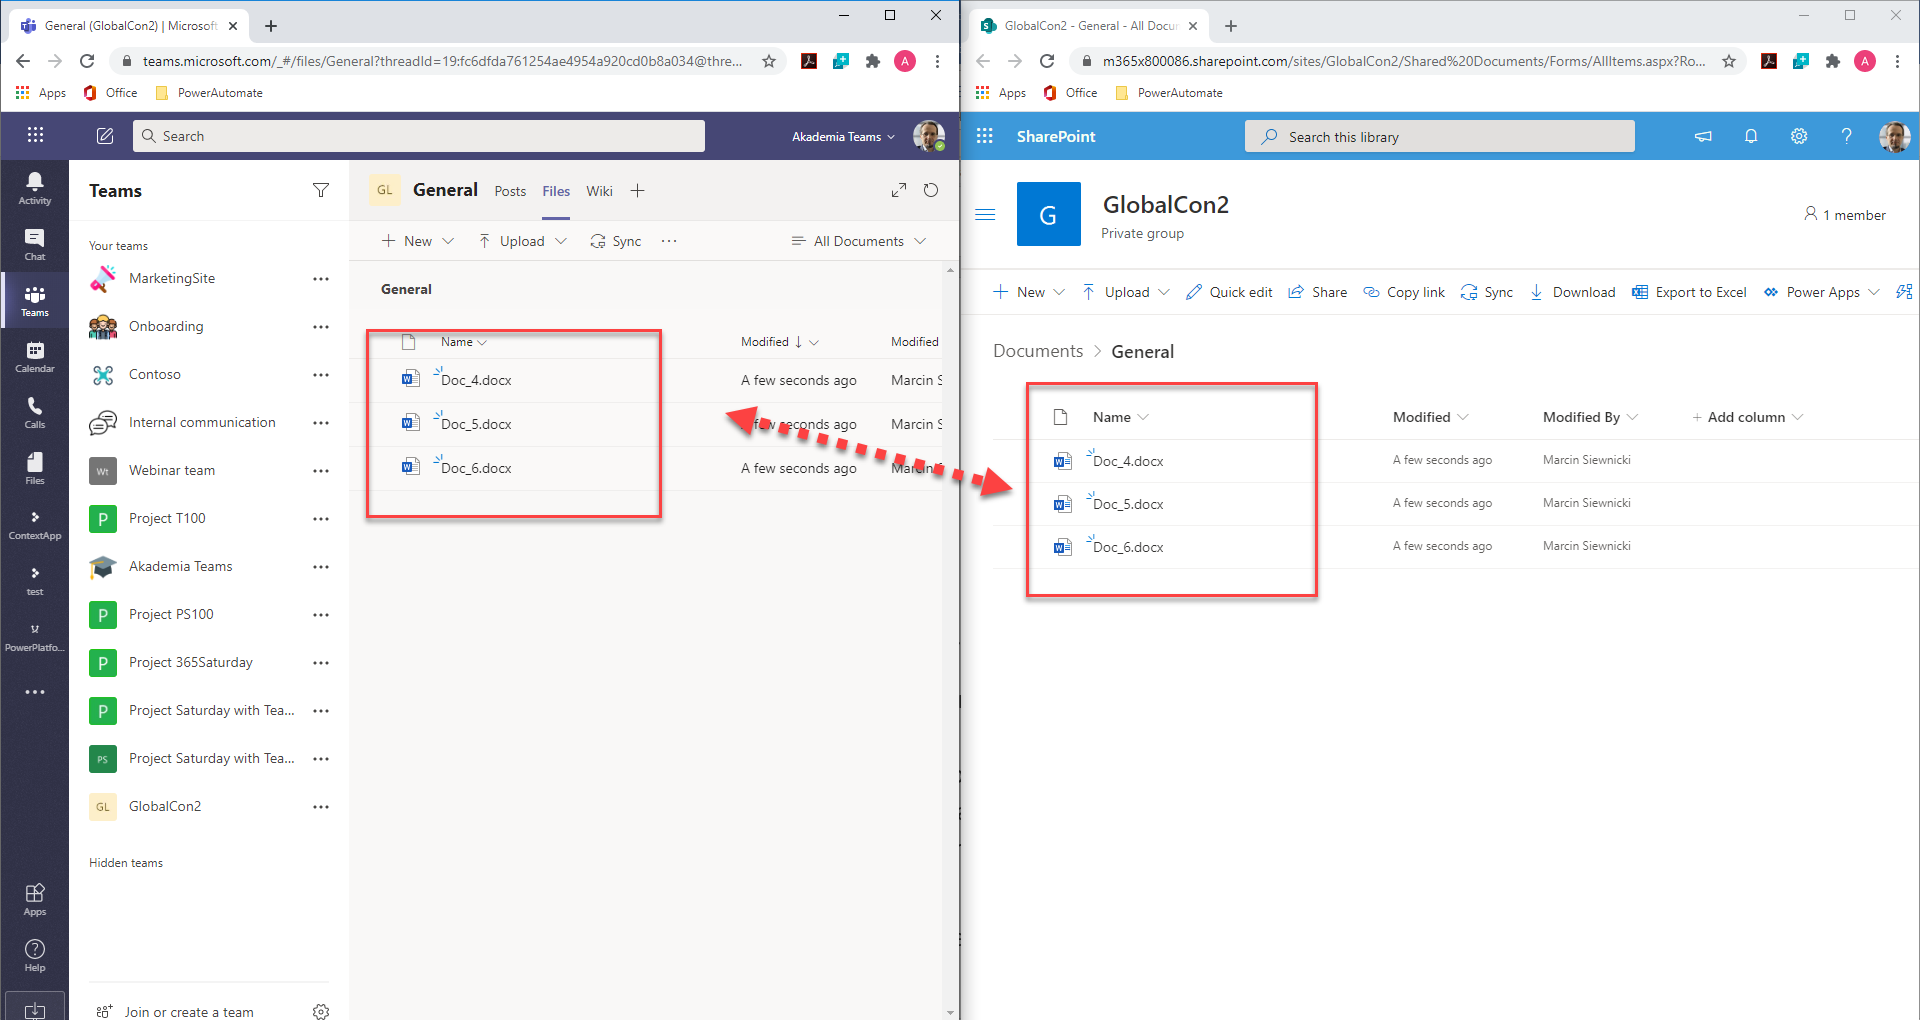Select SharePoint GlobalCon2 browser tab
The height and width of the screenshot is (1020, 1920).
coord(1090,26)
